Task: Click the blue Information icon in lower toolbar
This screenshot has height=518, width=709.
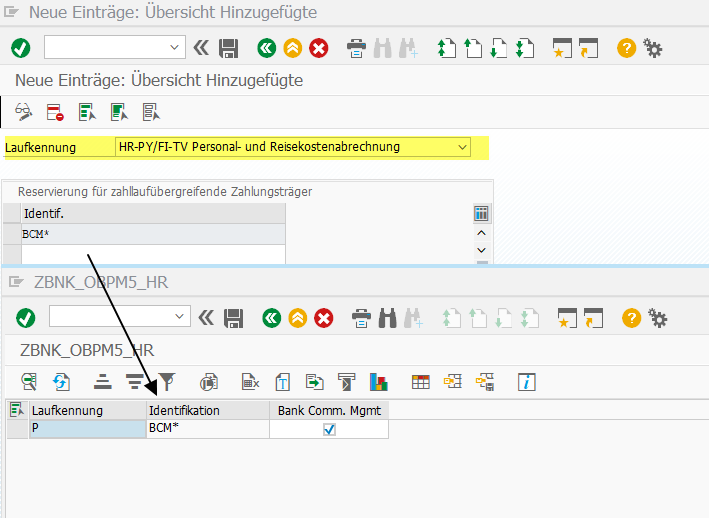Action: (x=526, y=381)
